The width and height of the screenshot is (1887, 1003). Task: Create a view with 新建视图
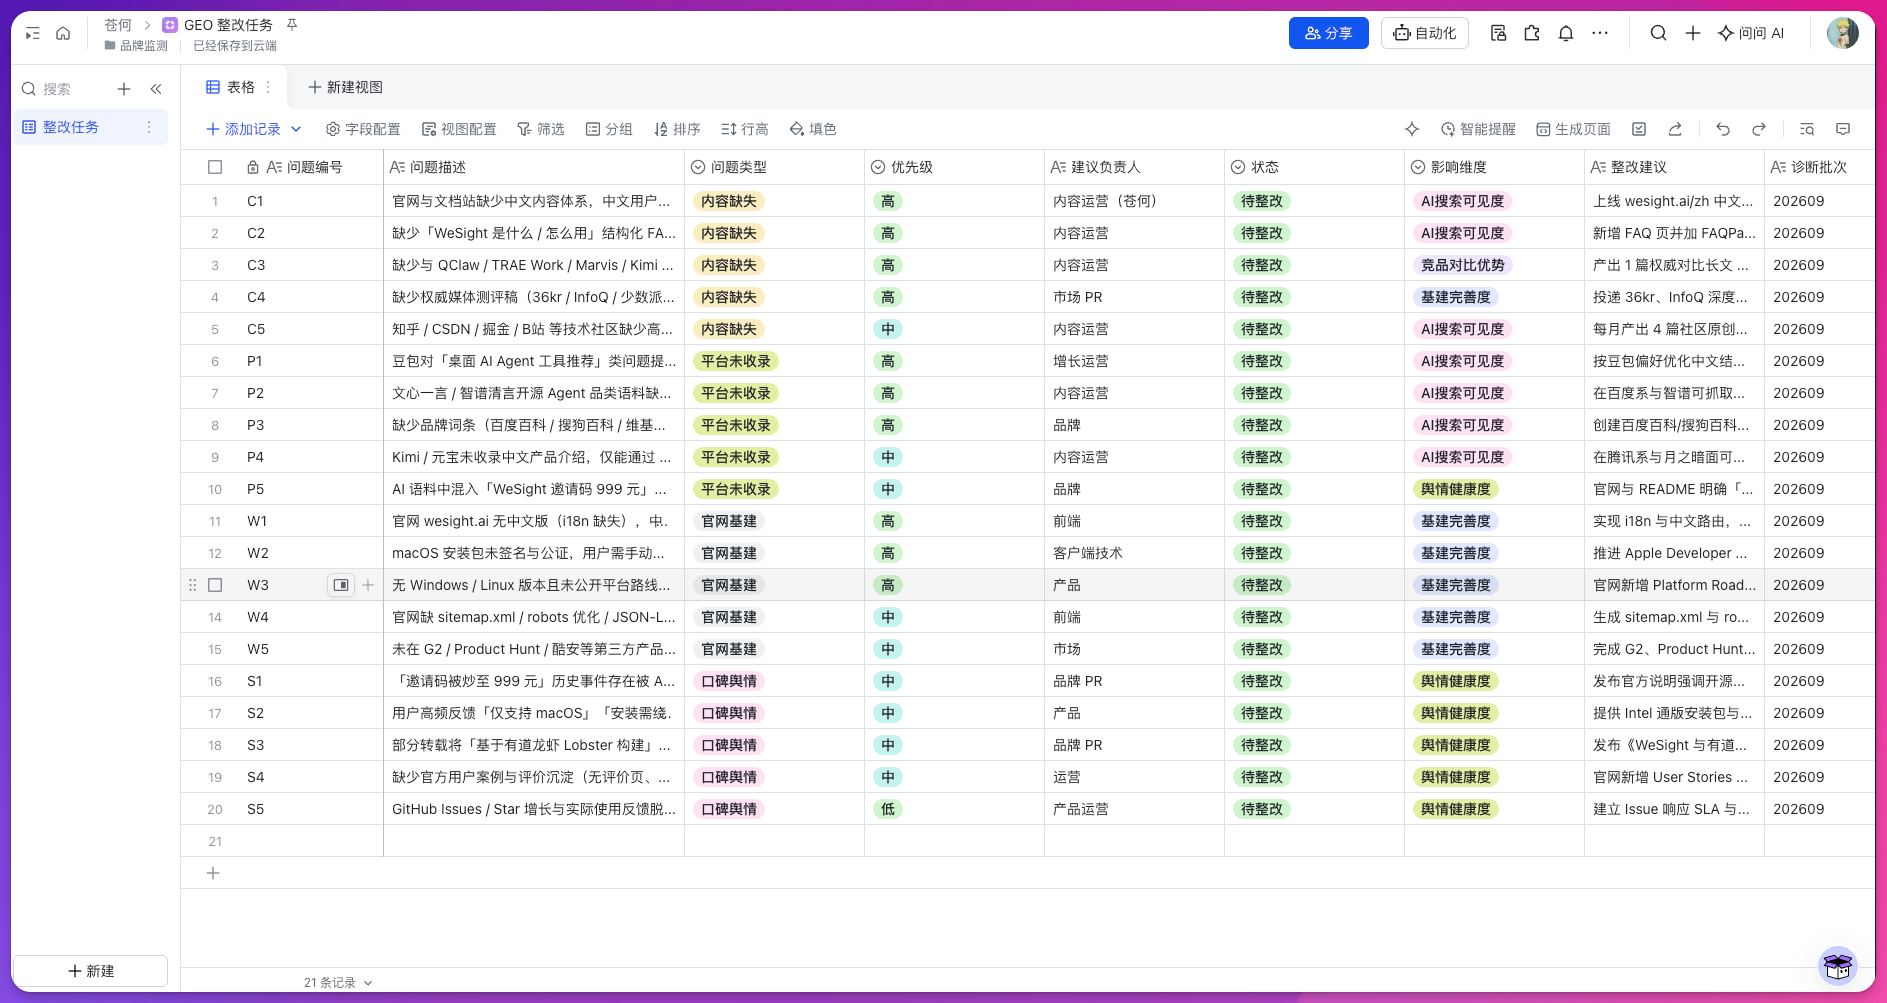pyautogui.click(x=345, y=87)
